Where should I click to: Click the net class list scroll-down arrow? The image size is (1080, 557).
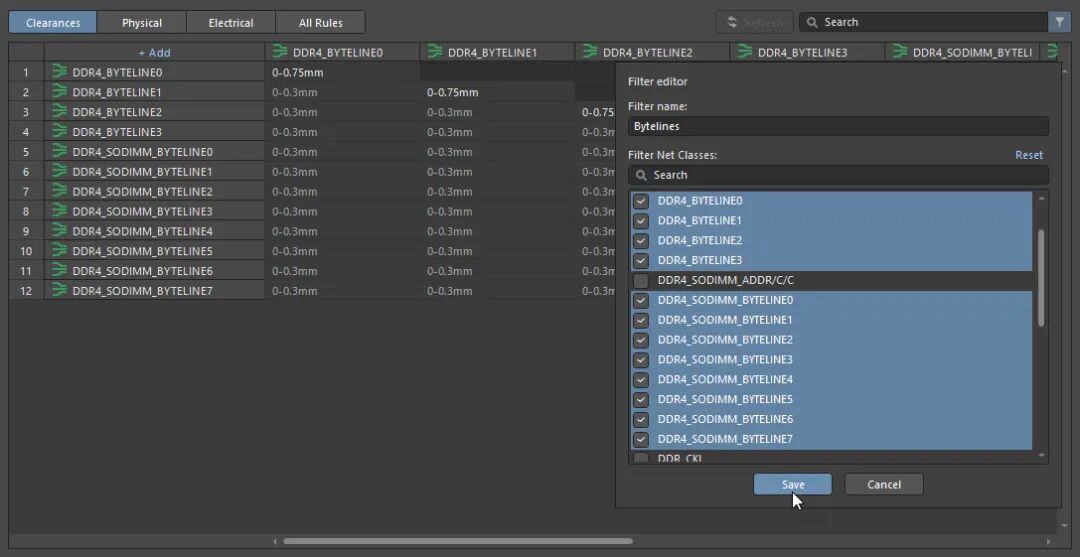[1041, 455]
